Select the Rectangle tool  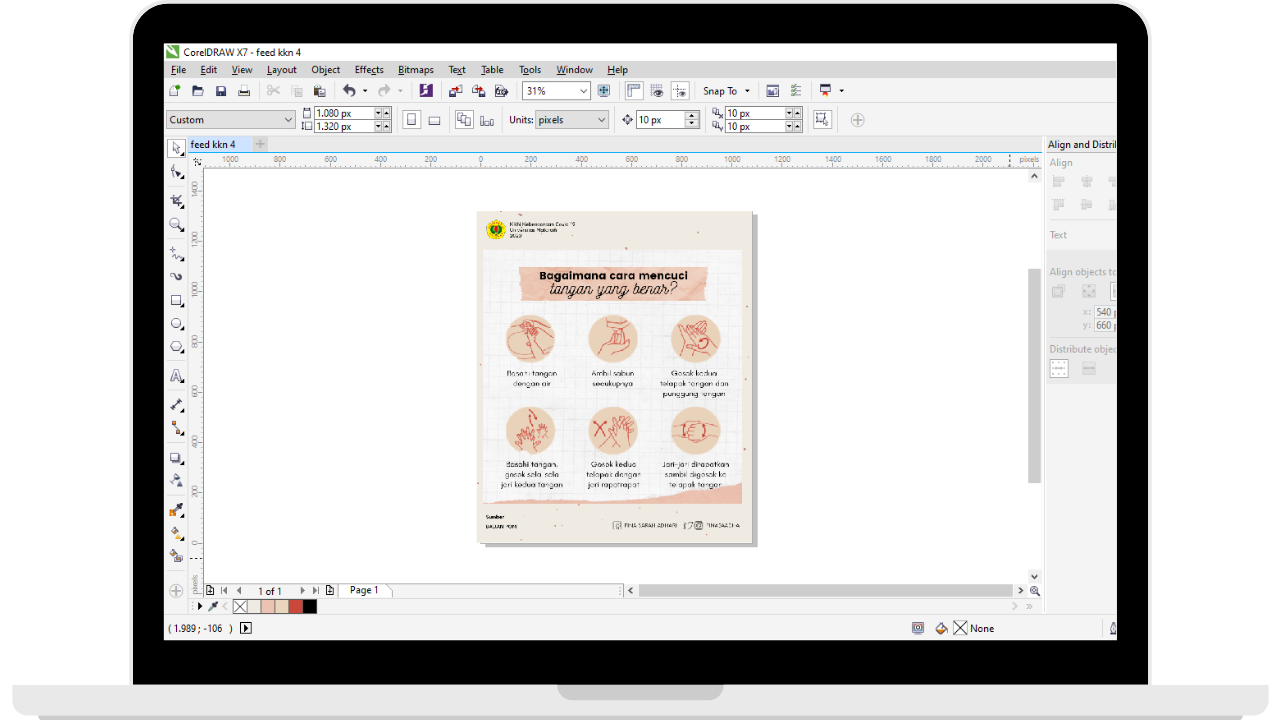[176, 301]
